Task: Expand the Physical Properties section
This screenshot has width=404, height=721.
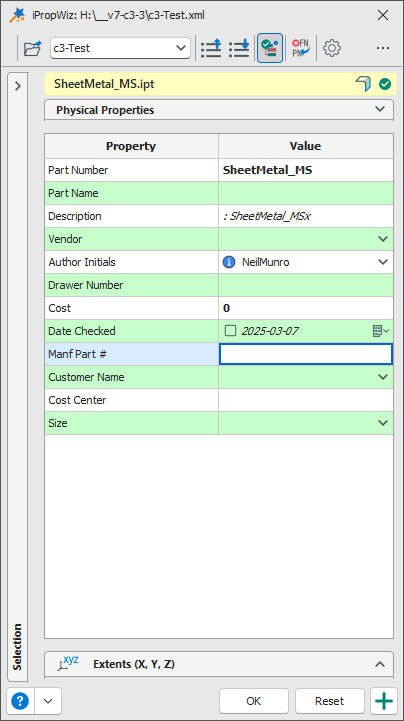Action: pos(219,110)
